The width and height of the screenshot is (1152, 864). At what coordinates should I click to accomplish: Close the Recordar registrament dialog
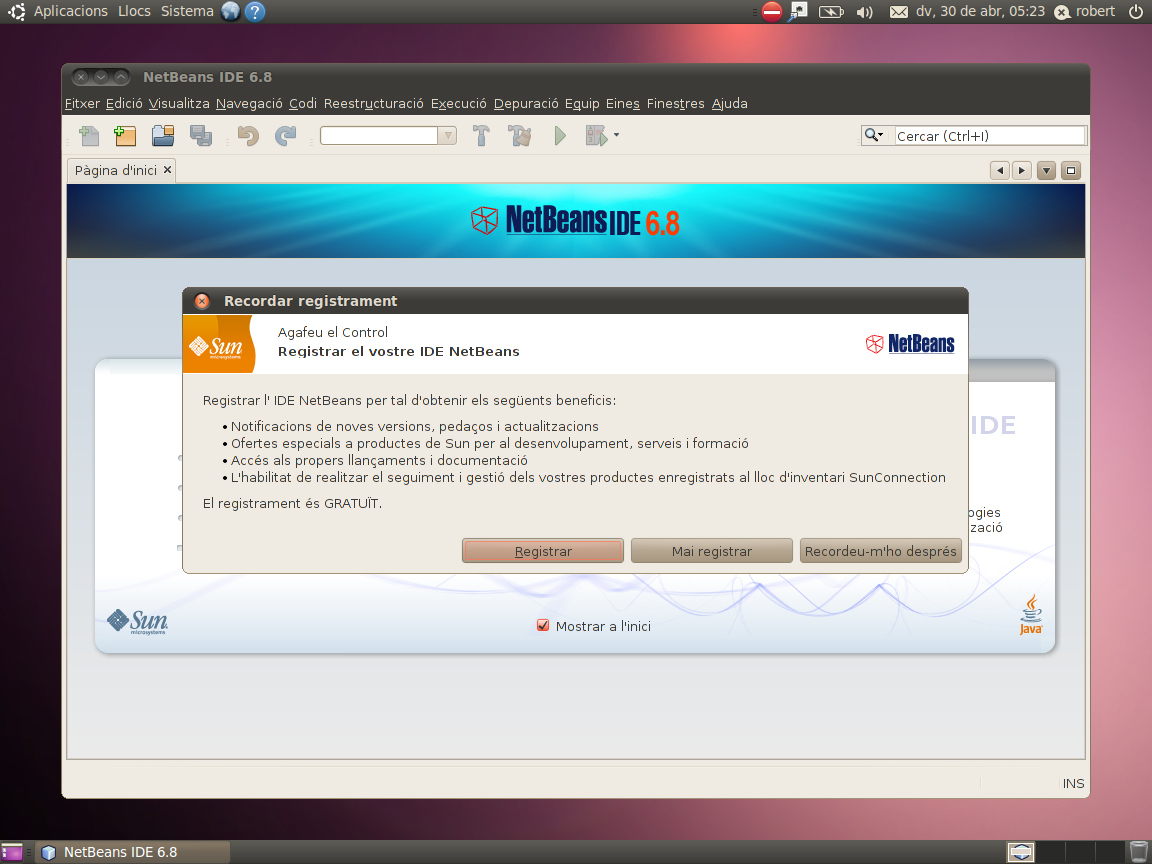point(202,301)
